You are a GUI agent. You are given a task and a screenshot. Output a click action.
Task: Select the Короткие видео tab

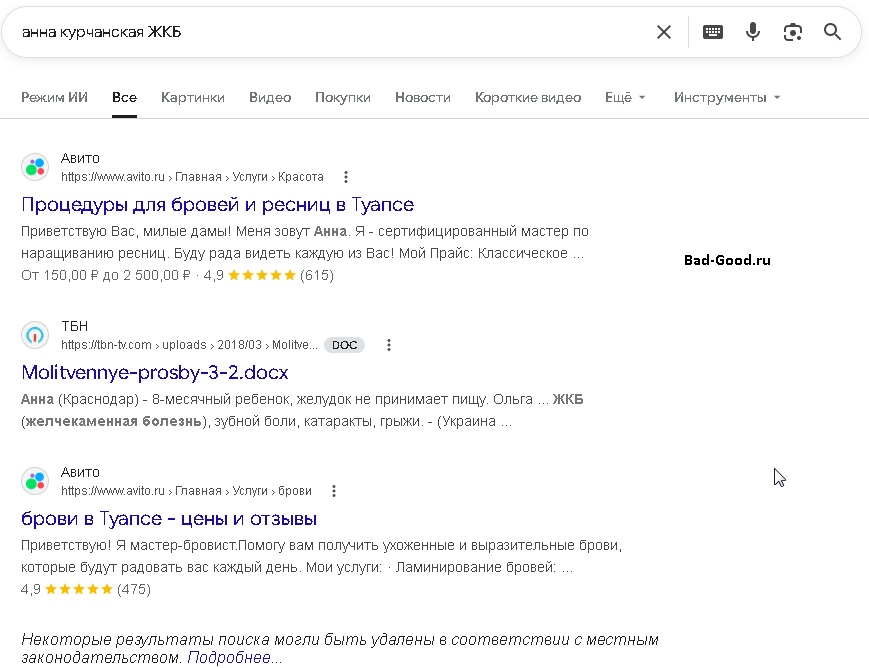coord(527,97)
